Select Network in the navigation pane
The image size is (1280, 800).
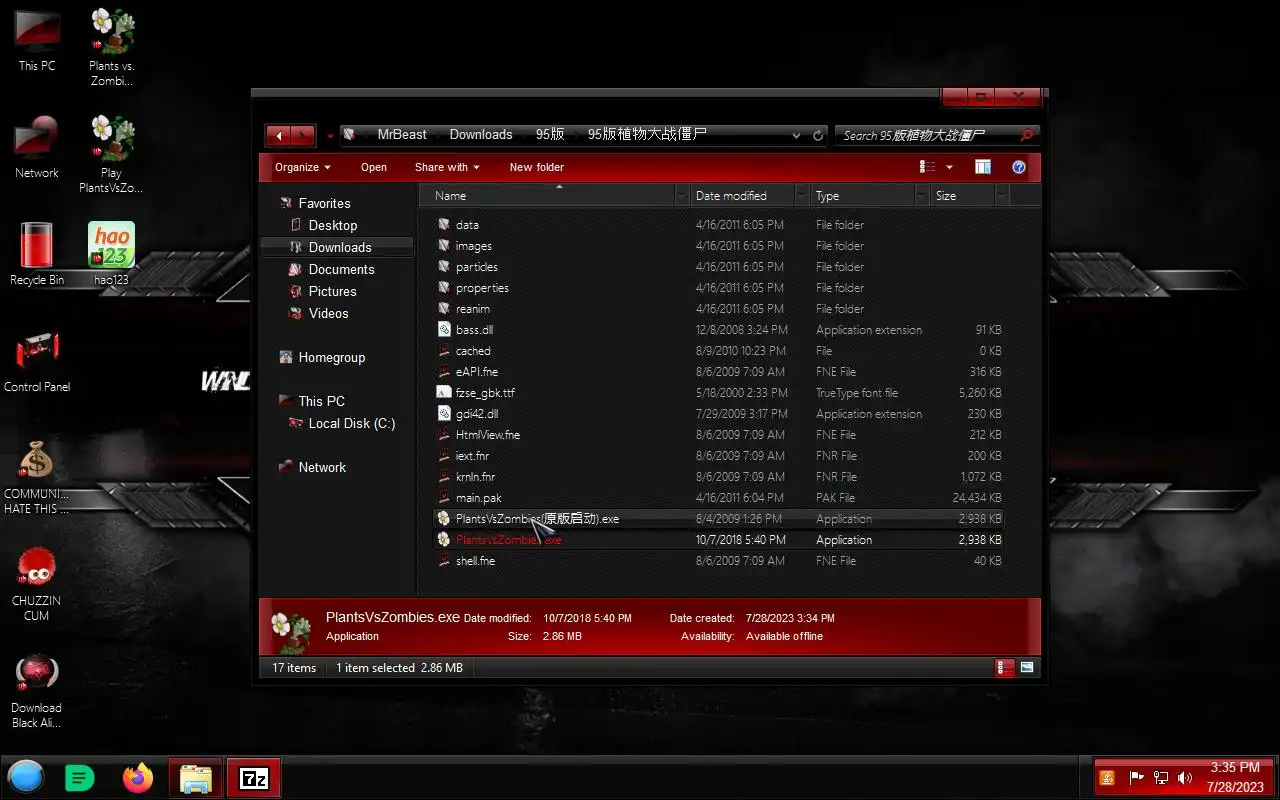point(322,467)
